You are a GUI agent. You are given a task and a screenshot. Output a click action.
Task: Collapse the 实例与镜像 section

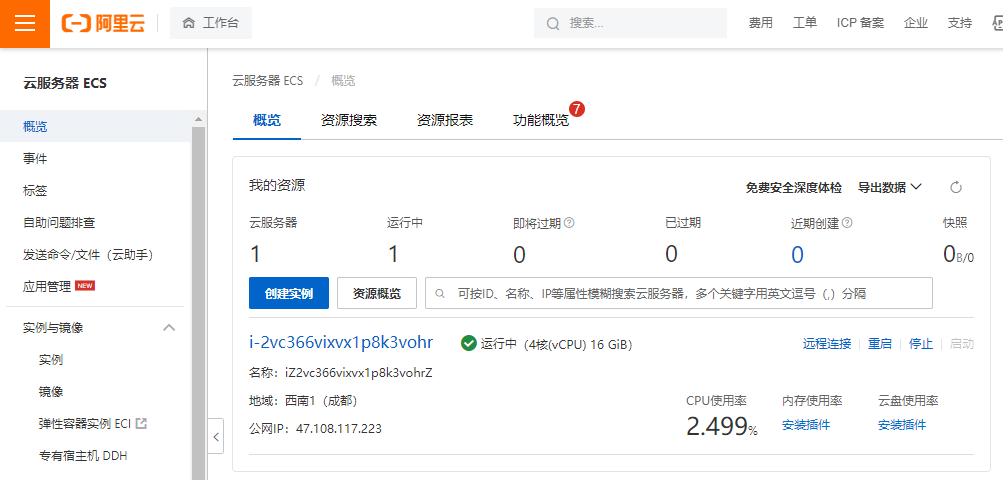click(x=169, y=327)
